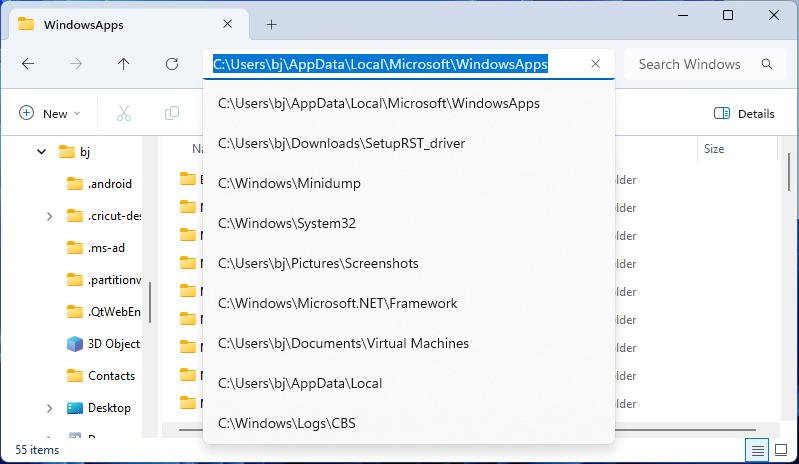Switch to large thumbnails view

coord(781,450)
